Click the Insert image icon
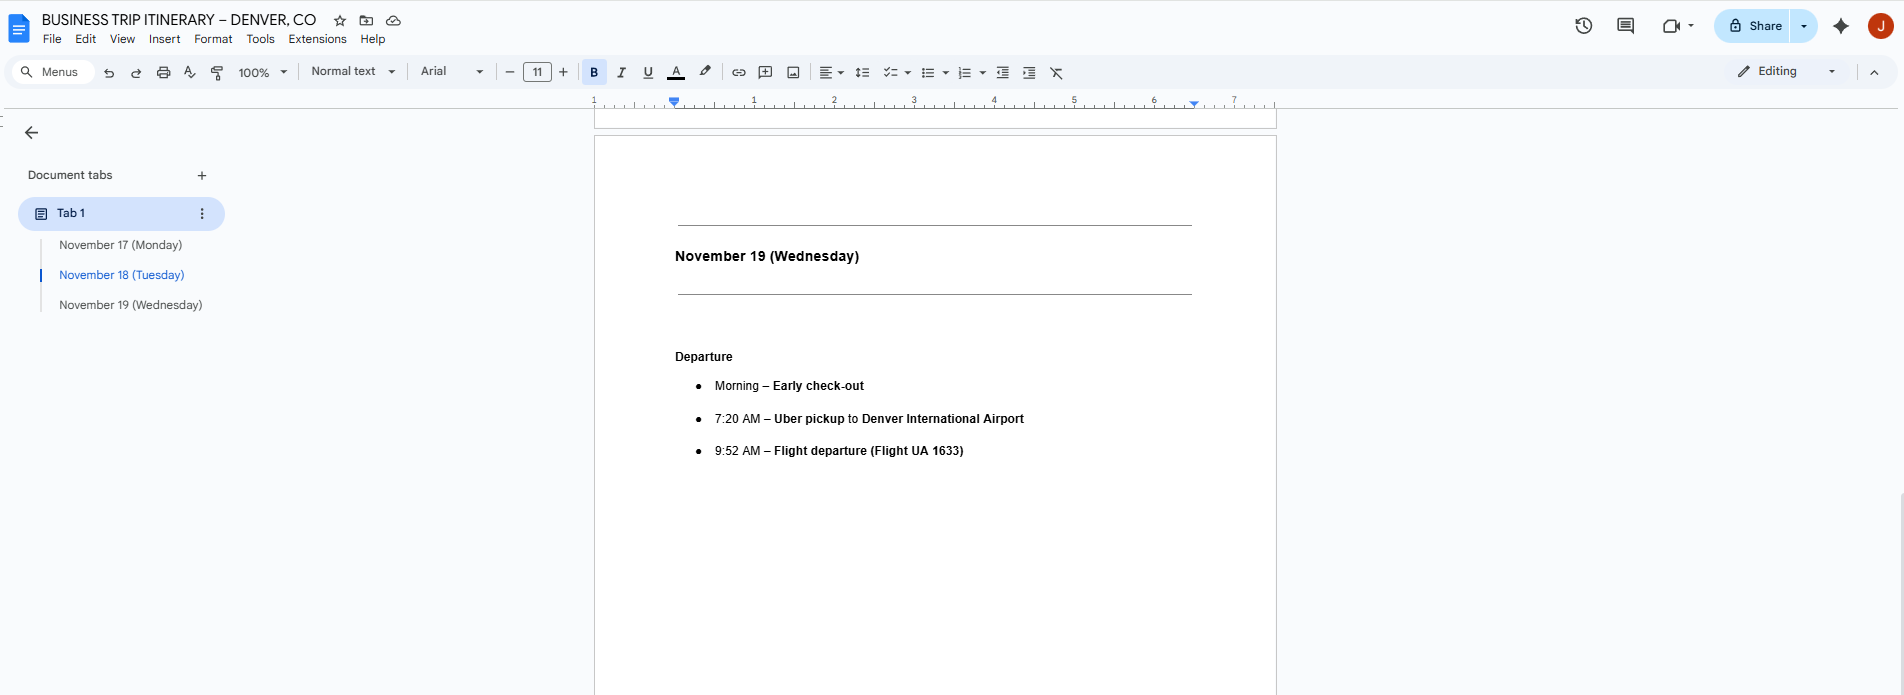The height and width of the screenshot is (695, 1904). tap(793, 72)
